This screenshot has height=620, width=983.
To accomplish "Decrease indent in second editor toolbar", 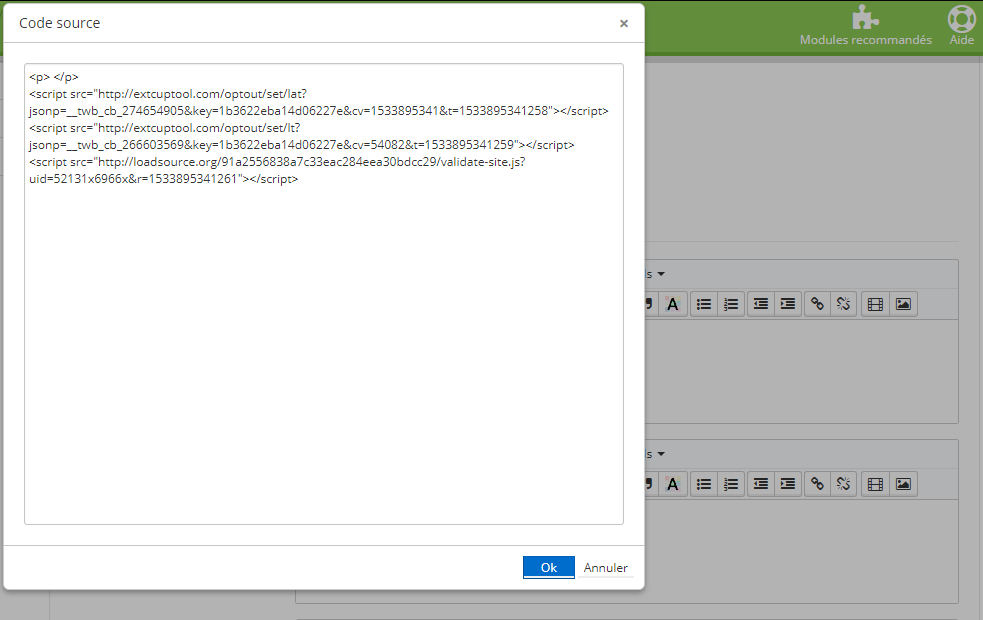I will coord(761,484).
